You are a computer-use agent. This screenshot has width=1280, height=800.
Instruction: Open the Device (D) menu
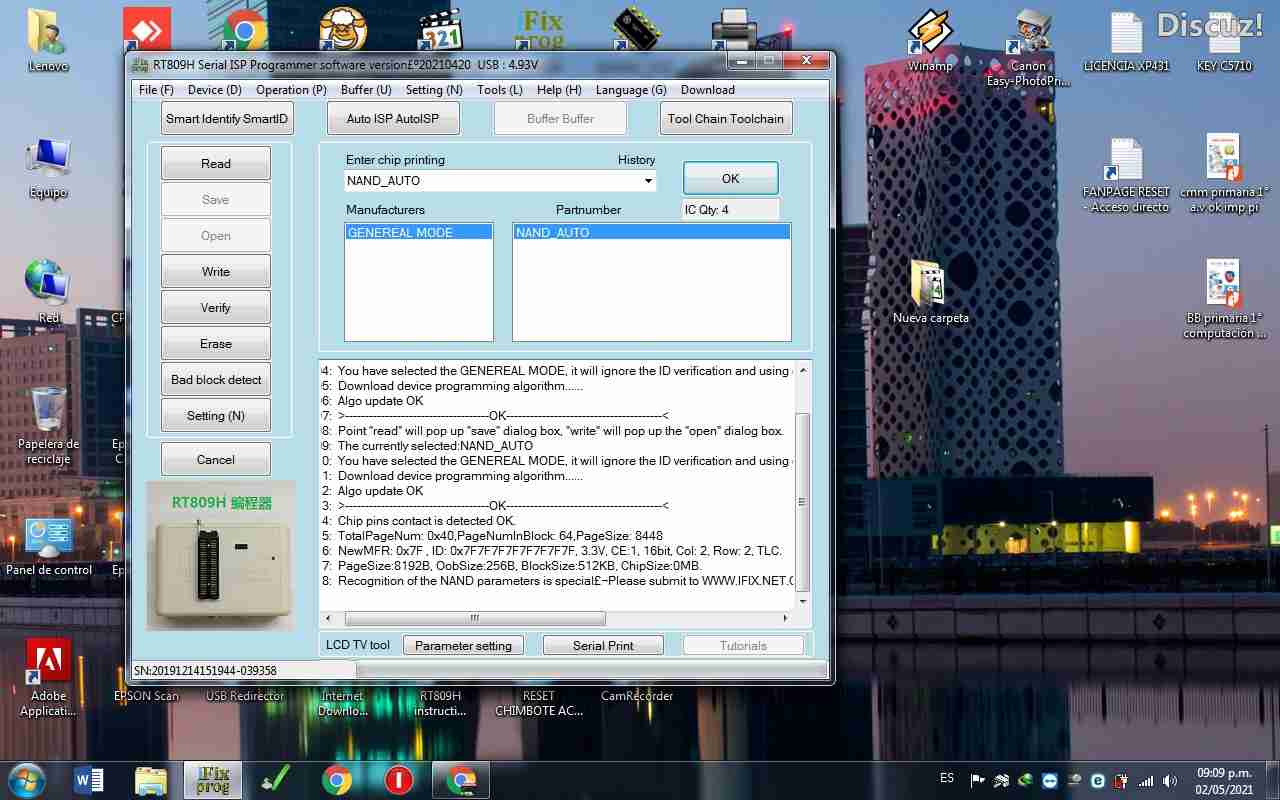point(214,90)
